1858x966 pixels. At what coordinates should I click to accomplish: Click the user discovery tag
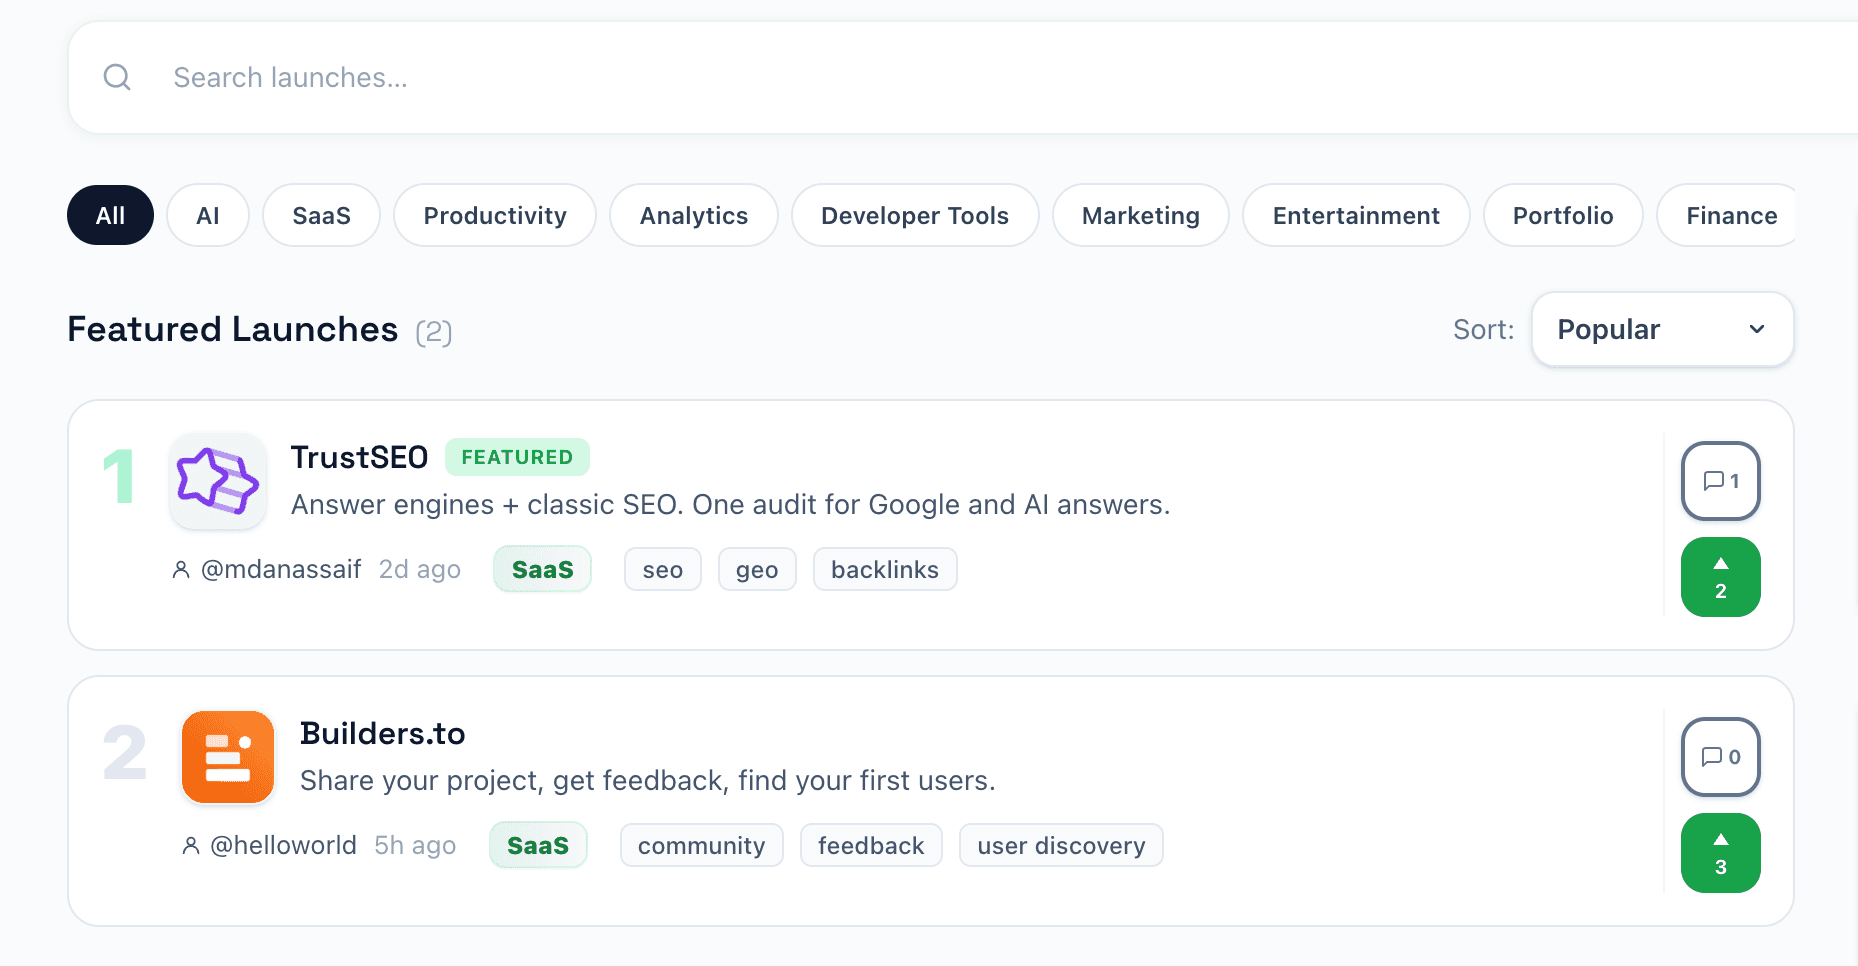[x=1061, y=845]
